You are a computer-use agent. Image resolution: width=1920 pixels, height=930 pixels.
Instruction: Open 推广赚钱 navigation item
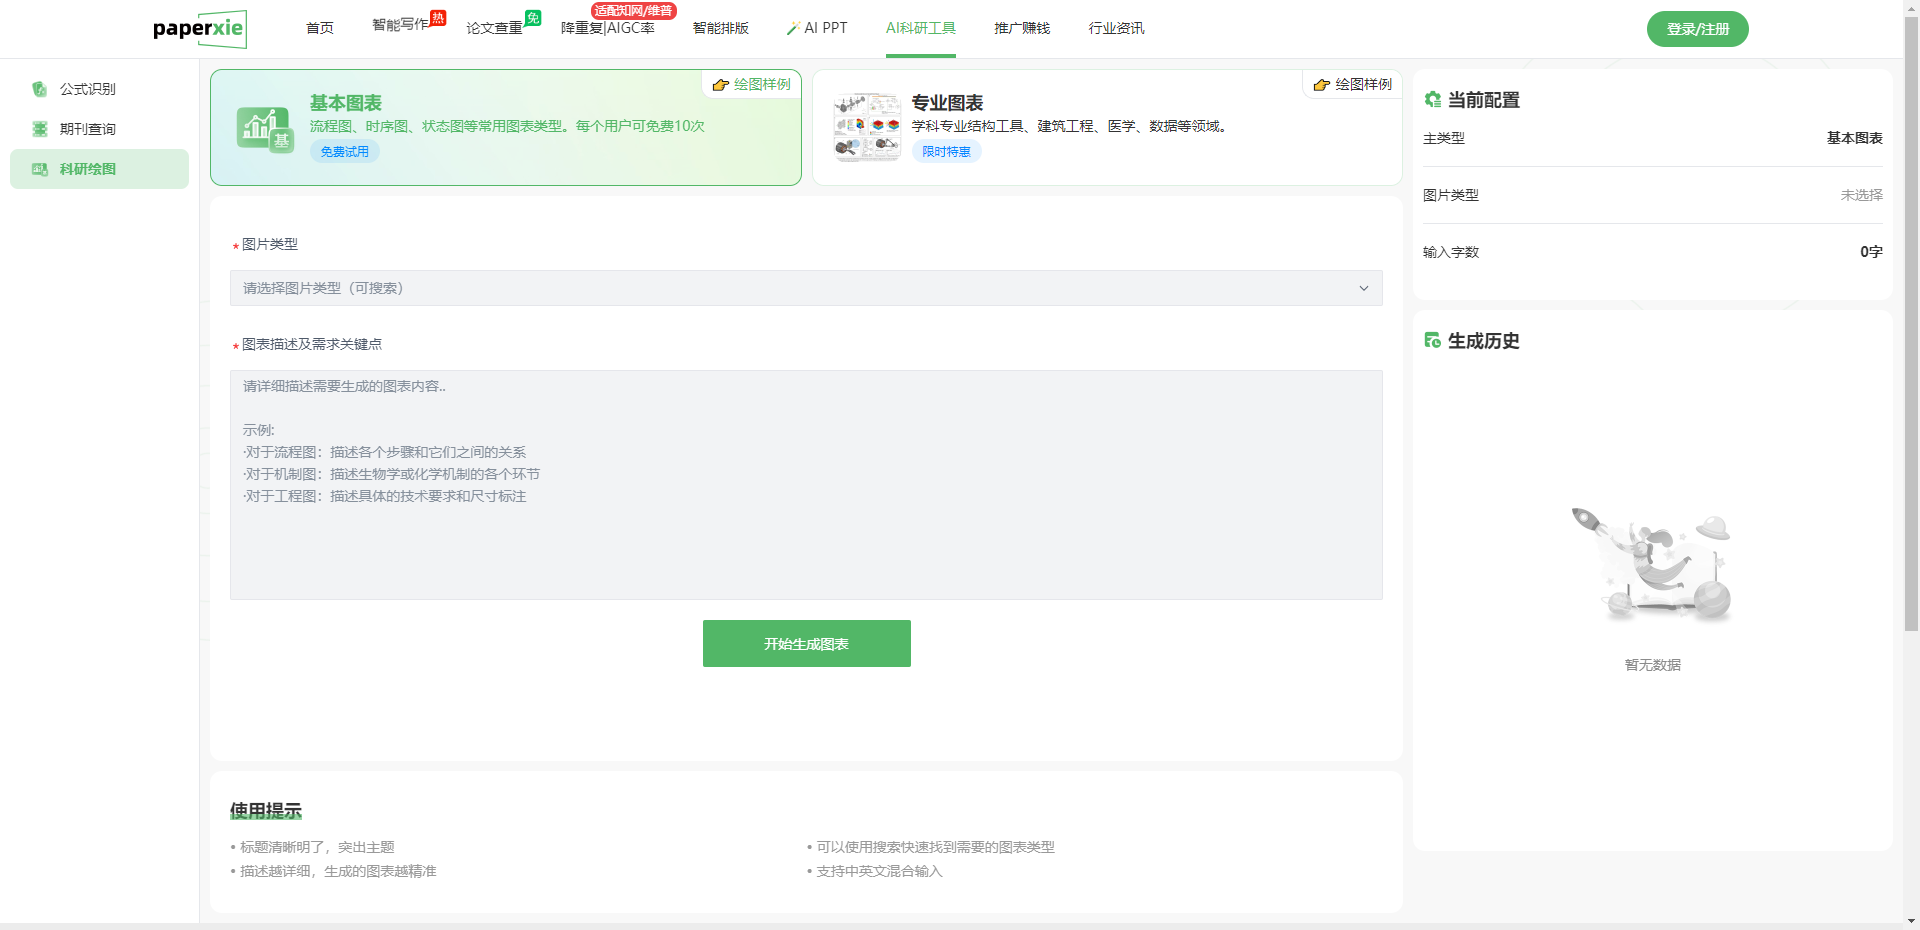pos(1022,28)
